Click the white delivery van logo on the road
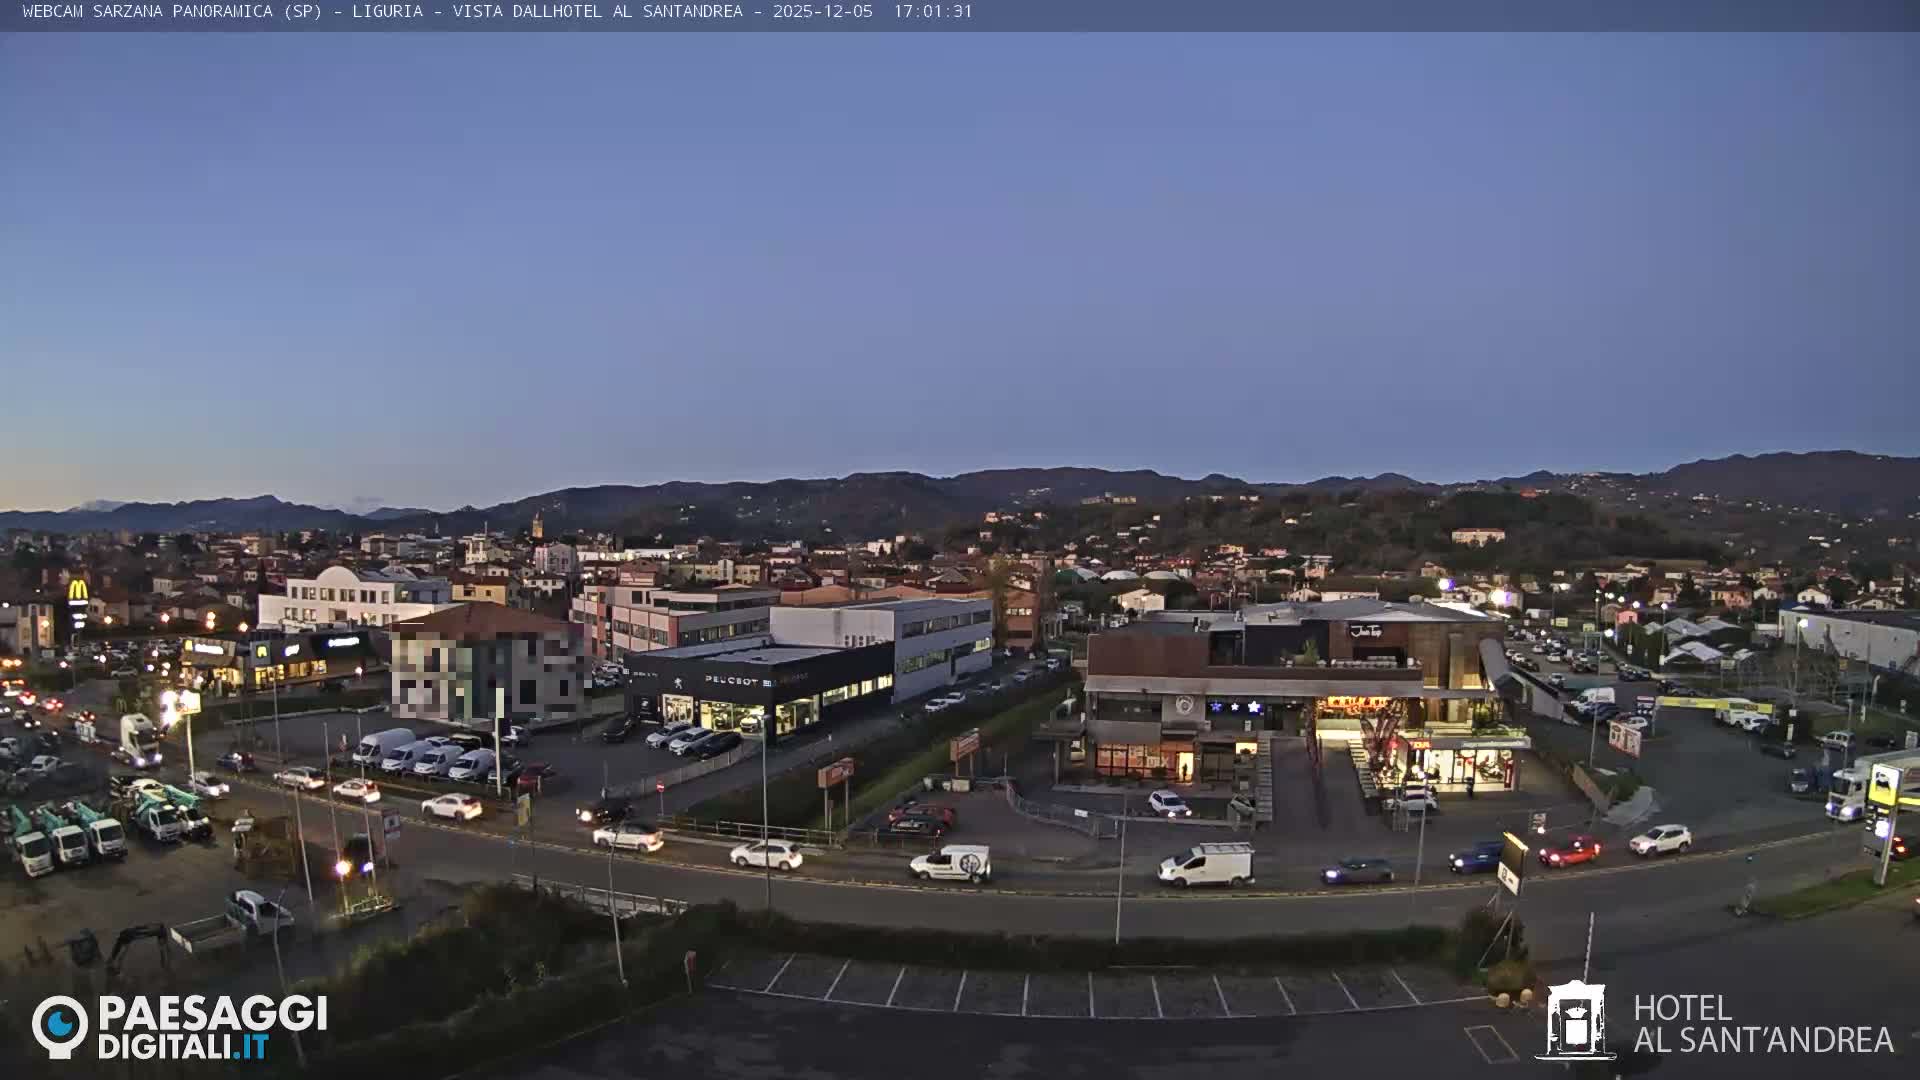The height and width of the screenshot is (1080, 1920). coord(968,862)
